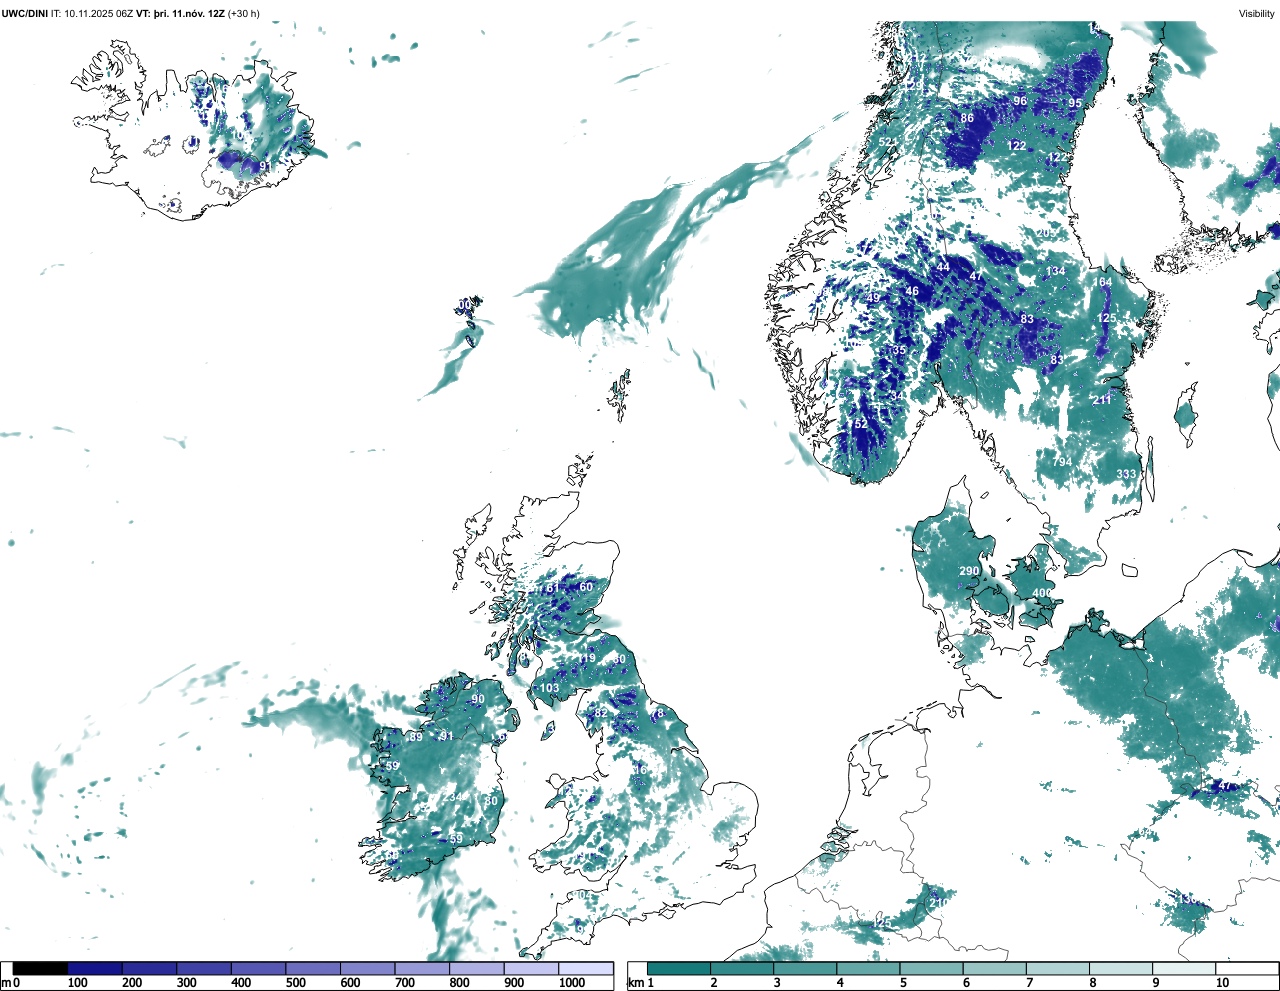Click the value 44 on Norway–Sweden border
This screenshot has width=1280, height=991.
click(943, 268)
